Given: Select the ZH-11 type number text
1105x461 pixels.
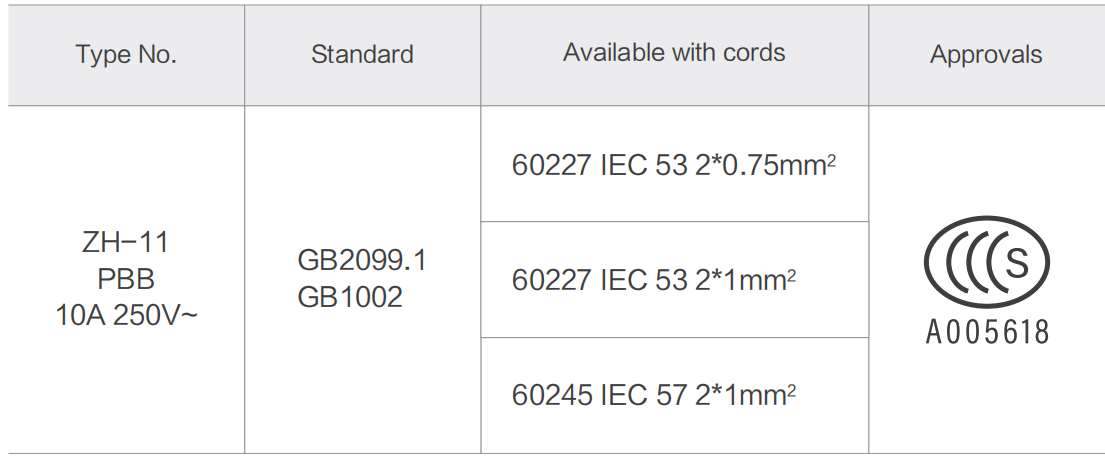Looking at the screenshot, I should [125, 243].
